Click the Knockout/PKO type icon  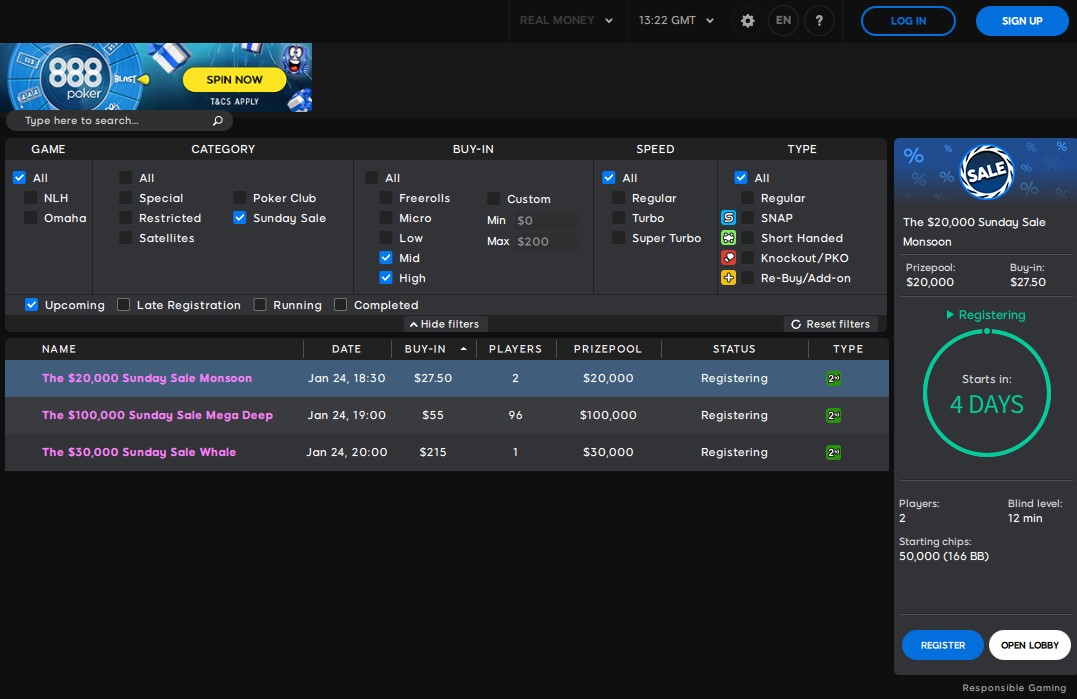[x=728, y=258]
